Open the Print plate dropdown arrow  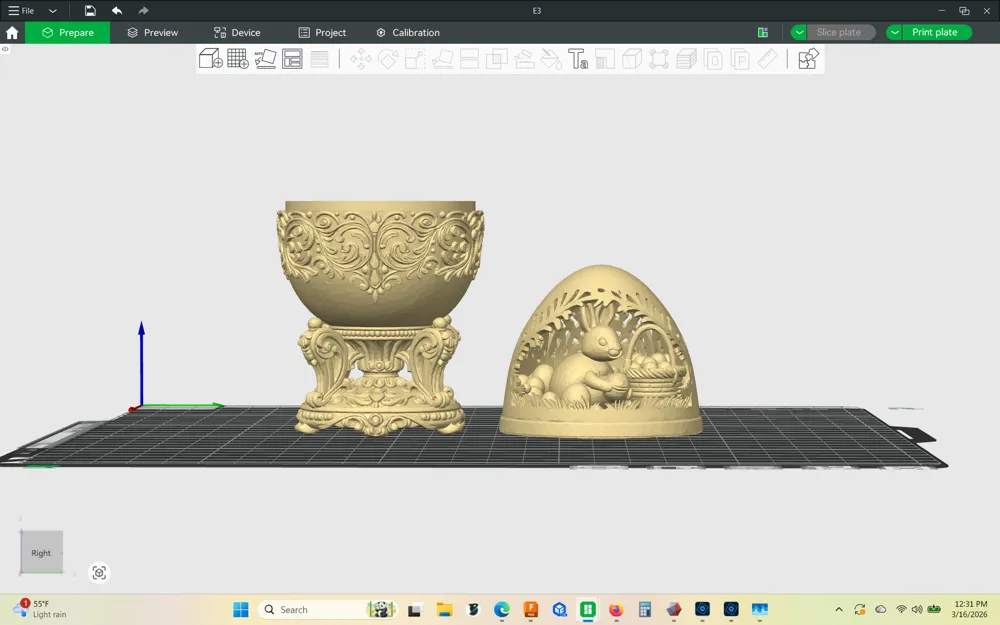(895, 33)
